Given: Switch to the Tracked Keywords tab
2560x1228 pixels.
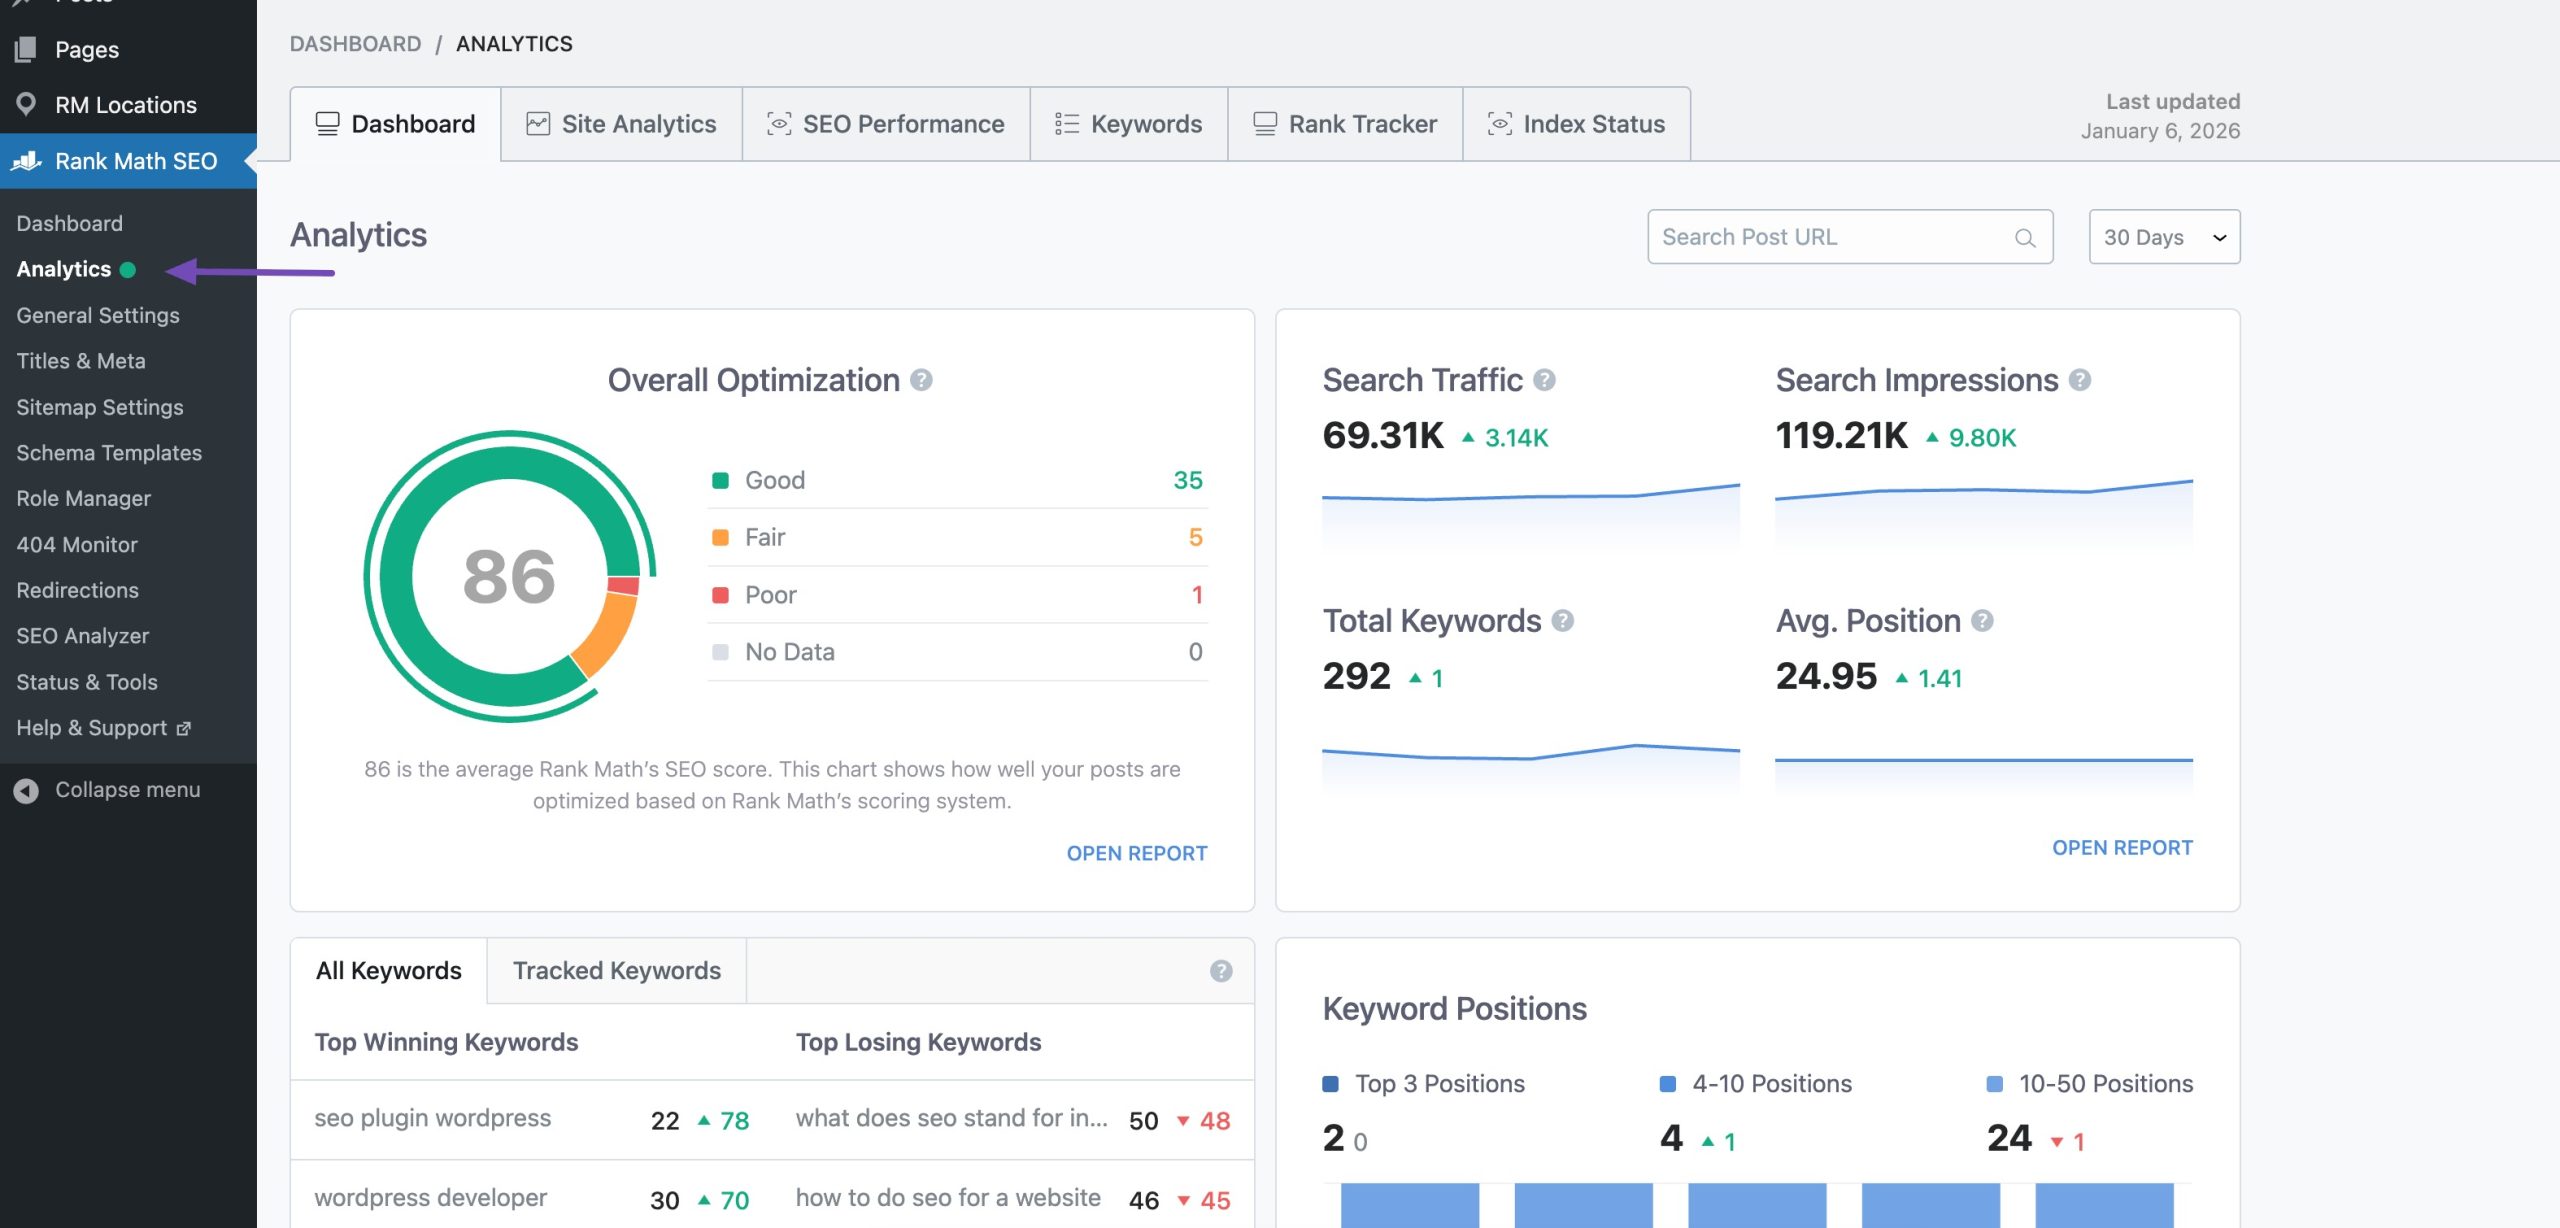Looking at the screenshot, I should tap(616, 970).
